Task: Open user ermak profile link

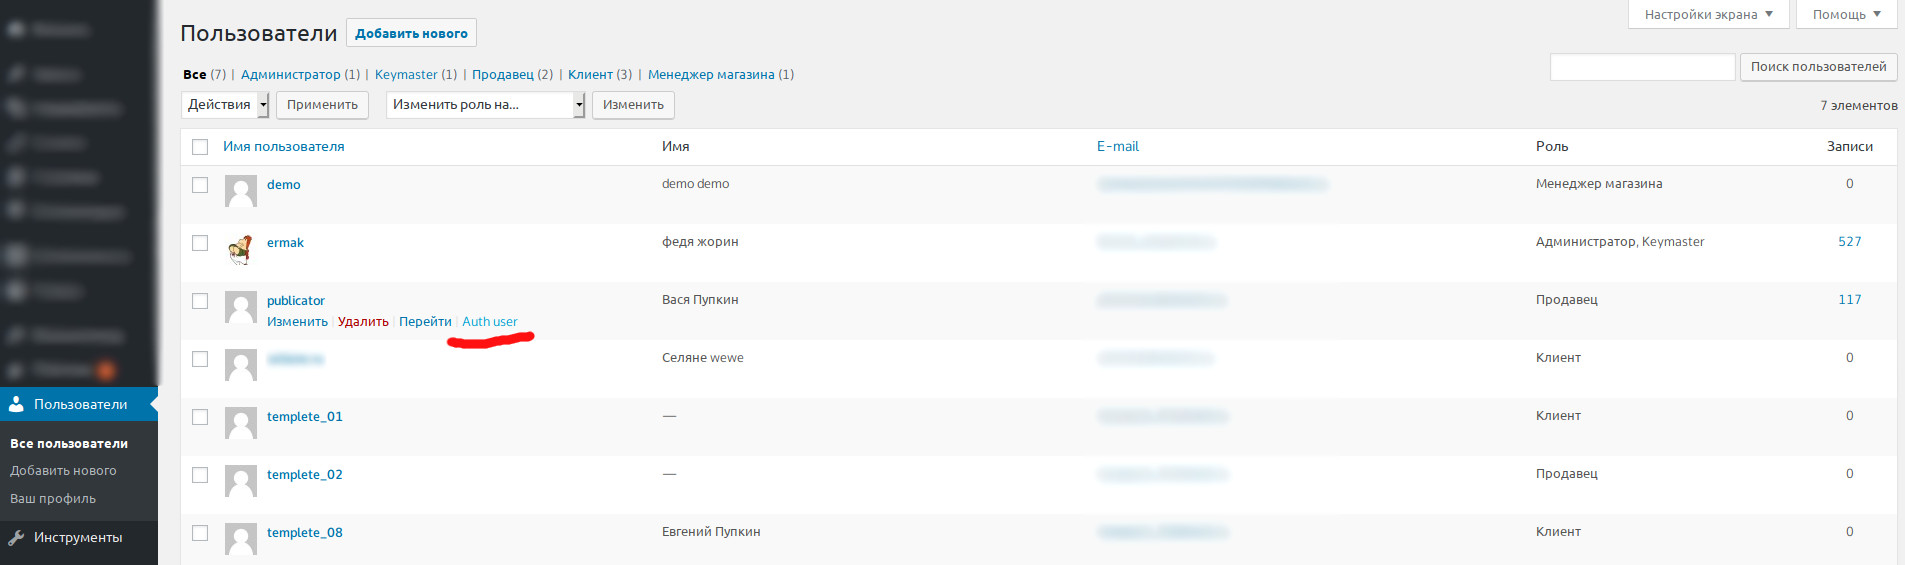Action: [x=285, y=243]
